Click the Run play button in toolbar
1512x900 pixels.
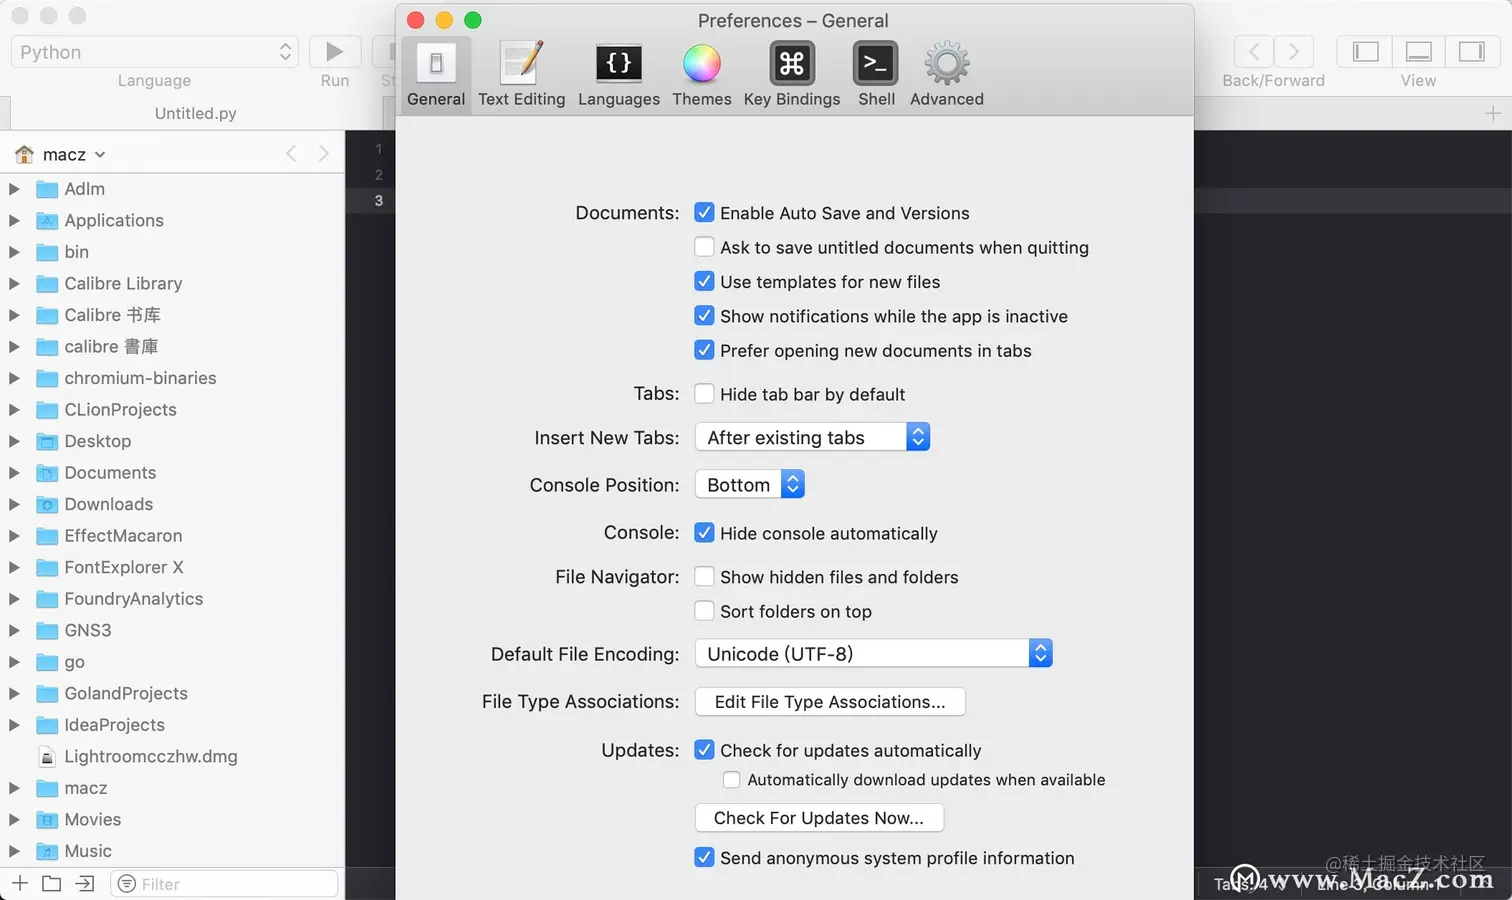pyautogui.click(x=335, y=52)
